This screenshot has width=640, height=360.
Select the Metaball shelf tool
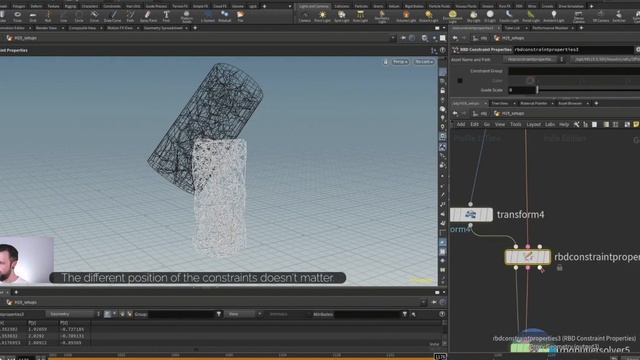224,16
